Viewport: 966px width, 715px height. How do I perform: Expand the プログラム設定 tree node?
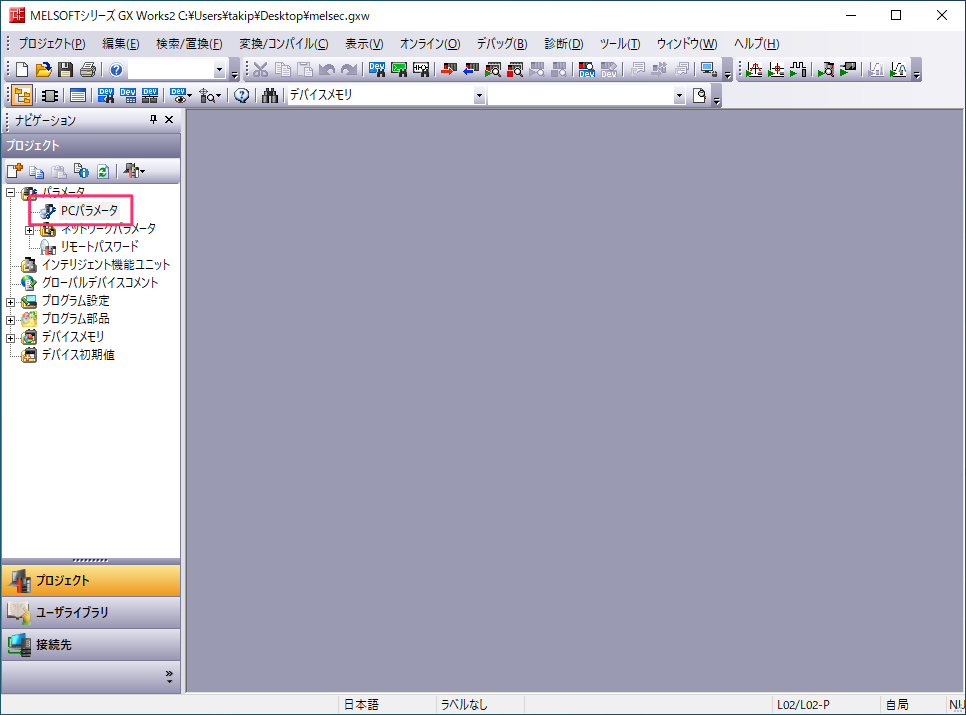(x=10, y=302)
